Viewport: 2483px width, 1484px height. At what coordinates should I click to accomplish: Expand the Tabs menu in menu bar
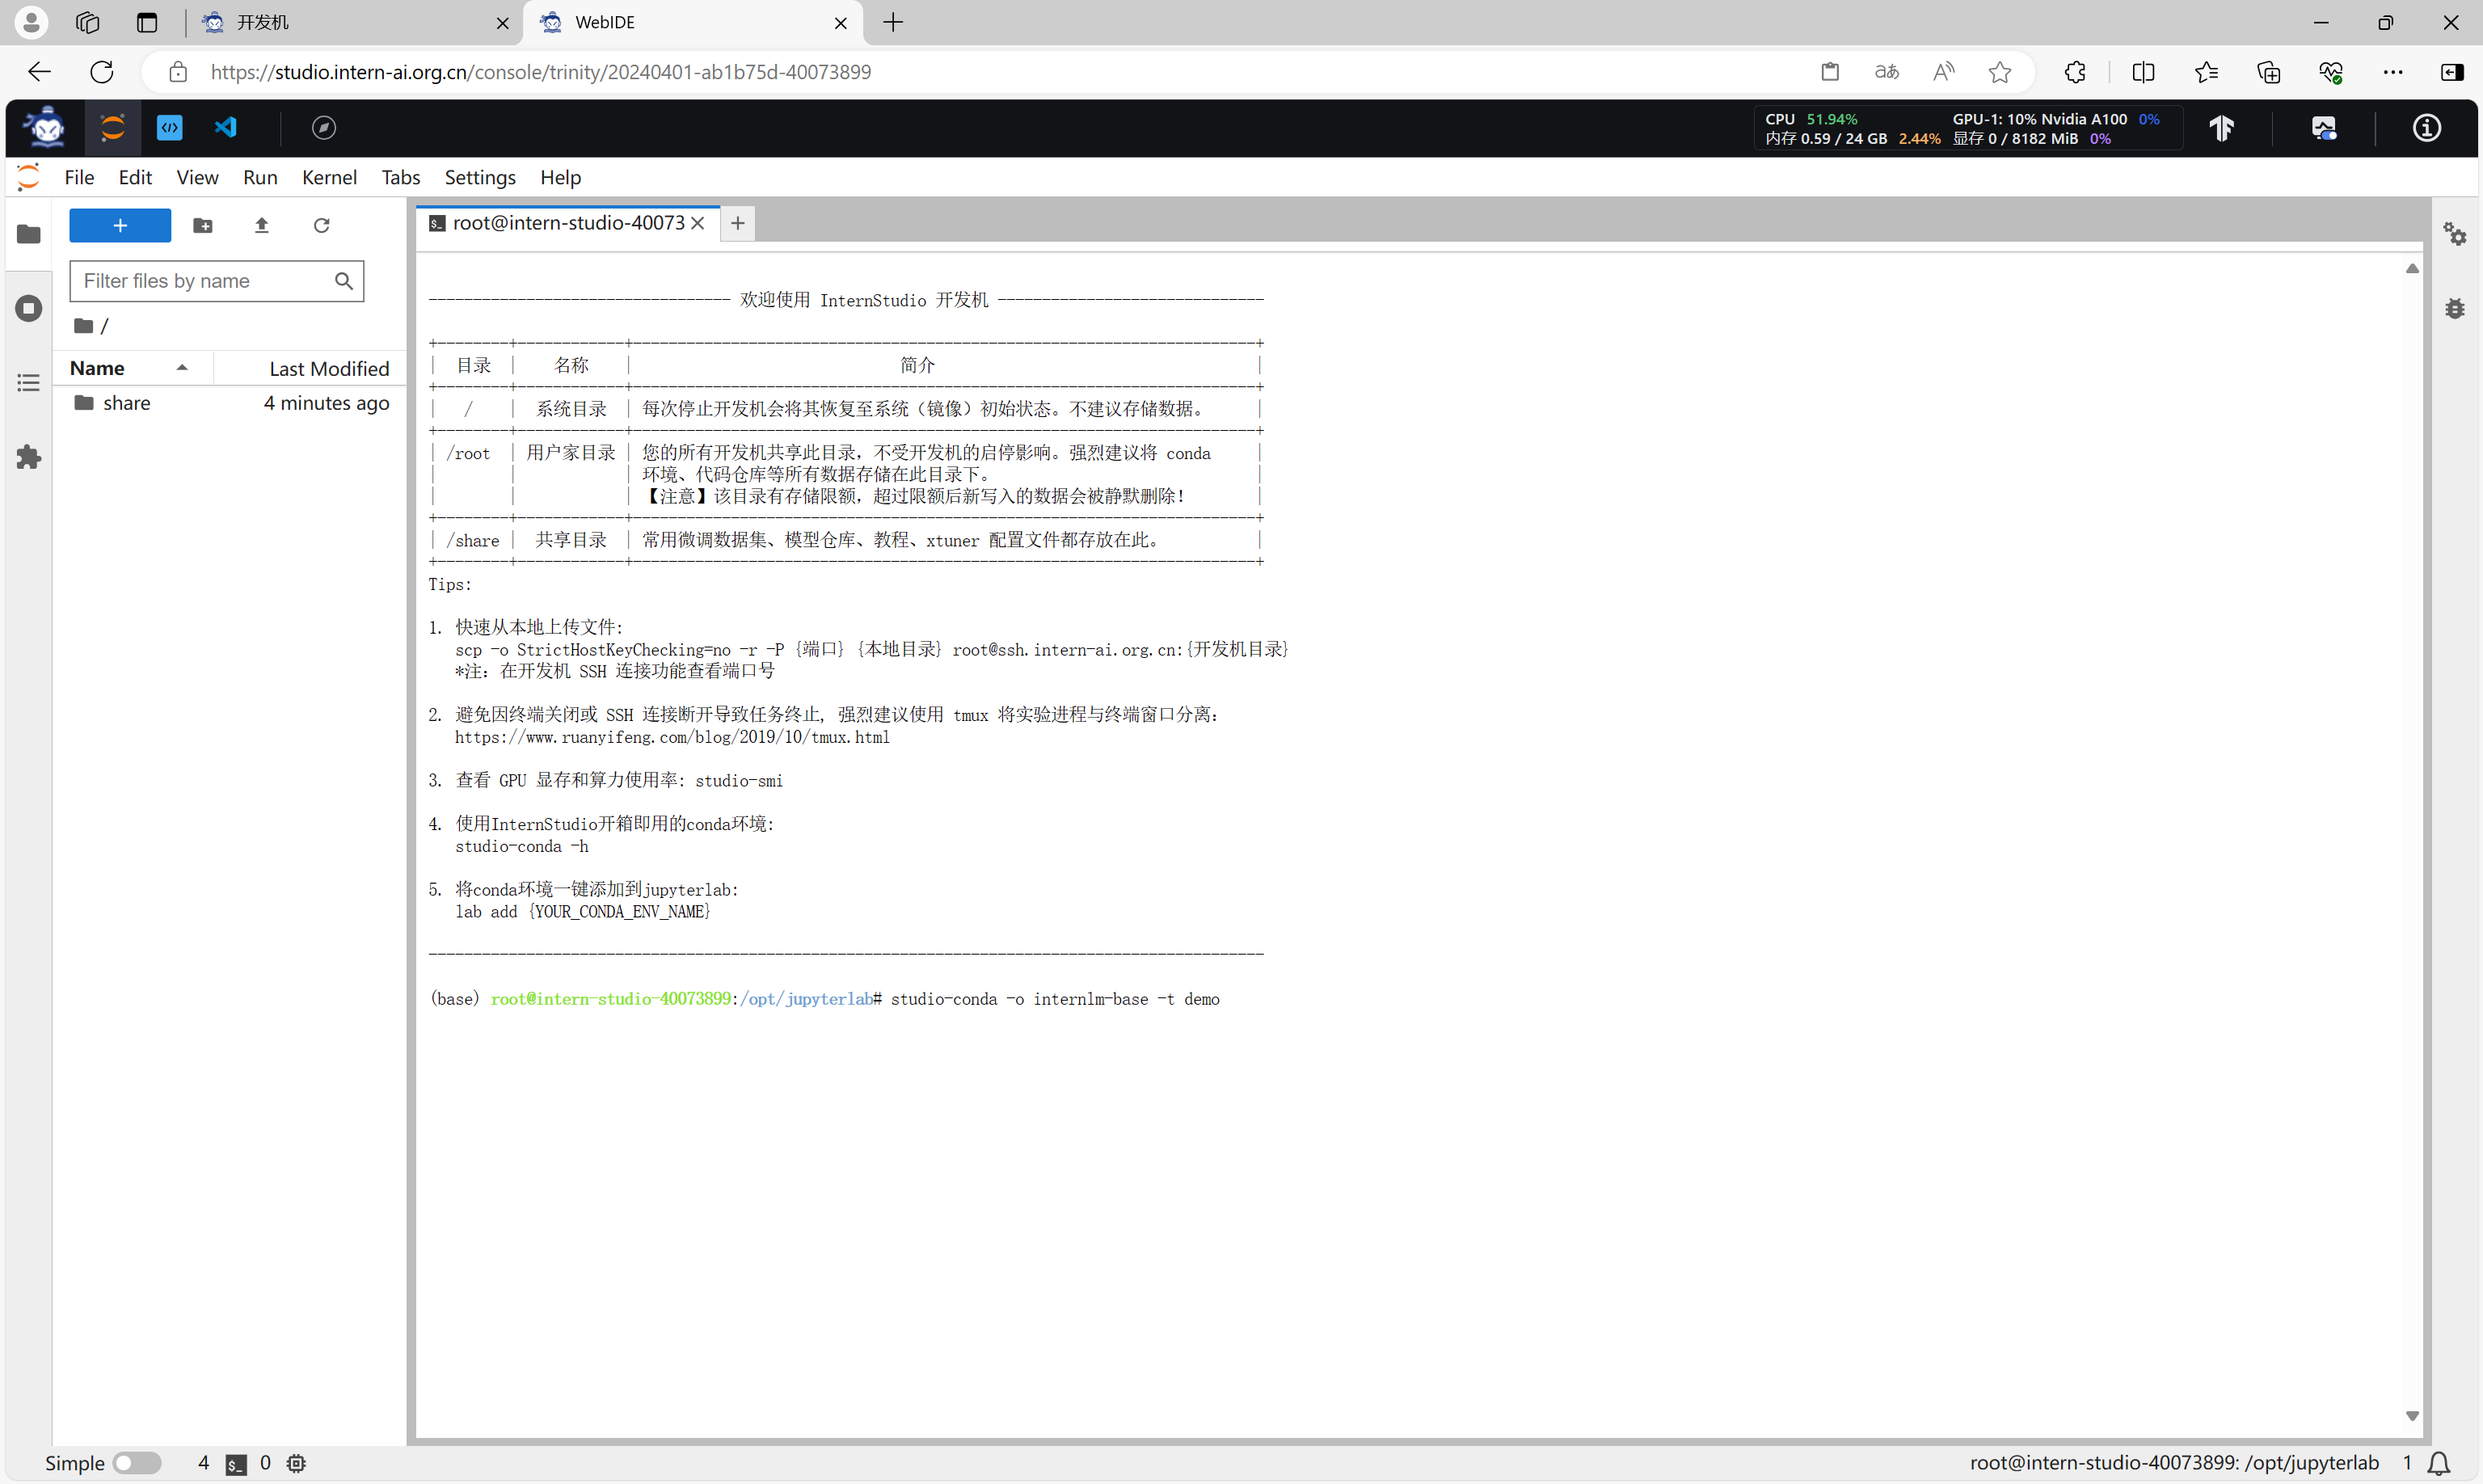coord(398,177)
